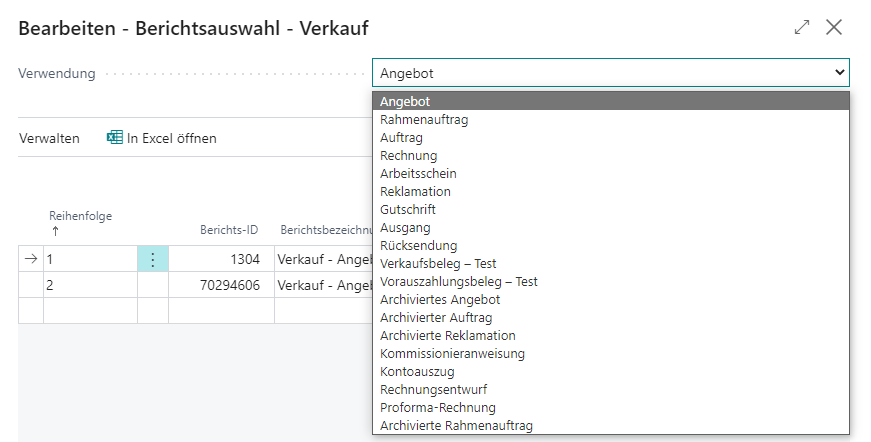The height and width of the screenshot is (442, 871).
Task: Select Archivierte Reklamation entry
Action: point(447,335)
